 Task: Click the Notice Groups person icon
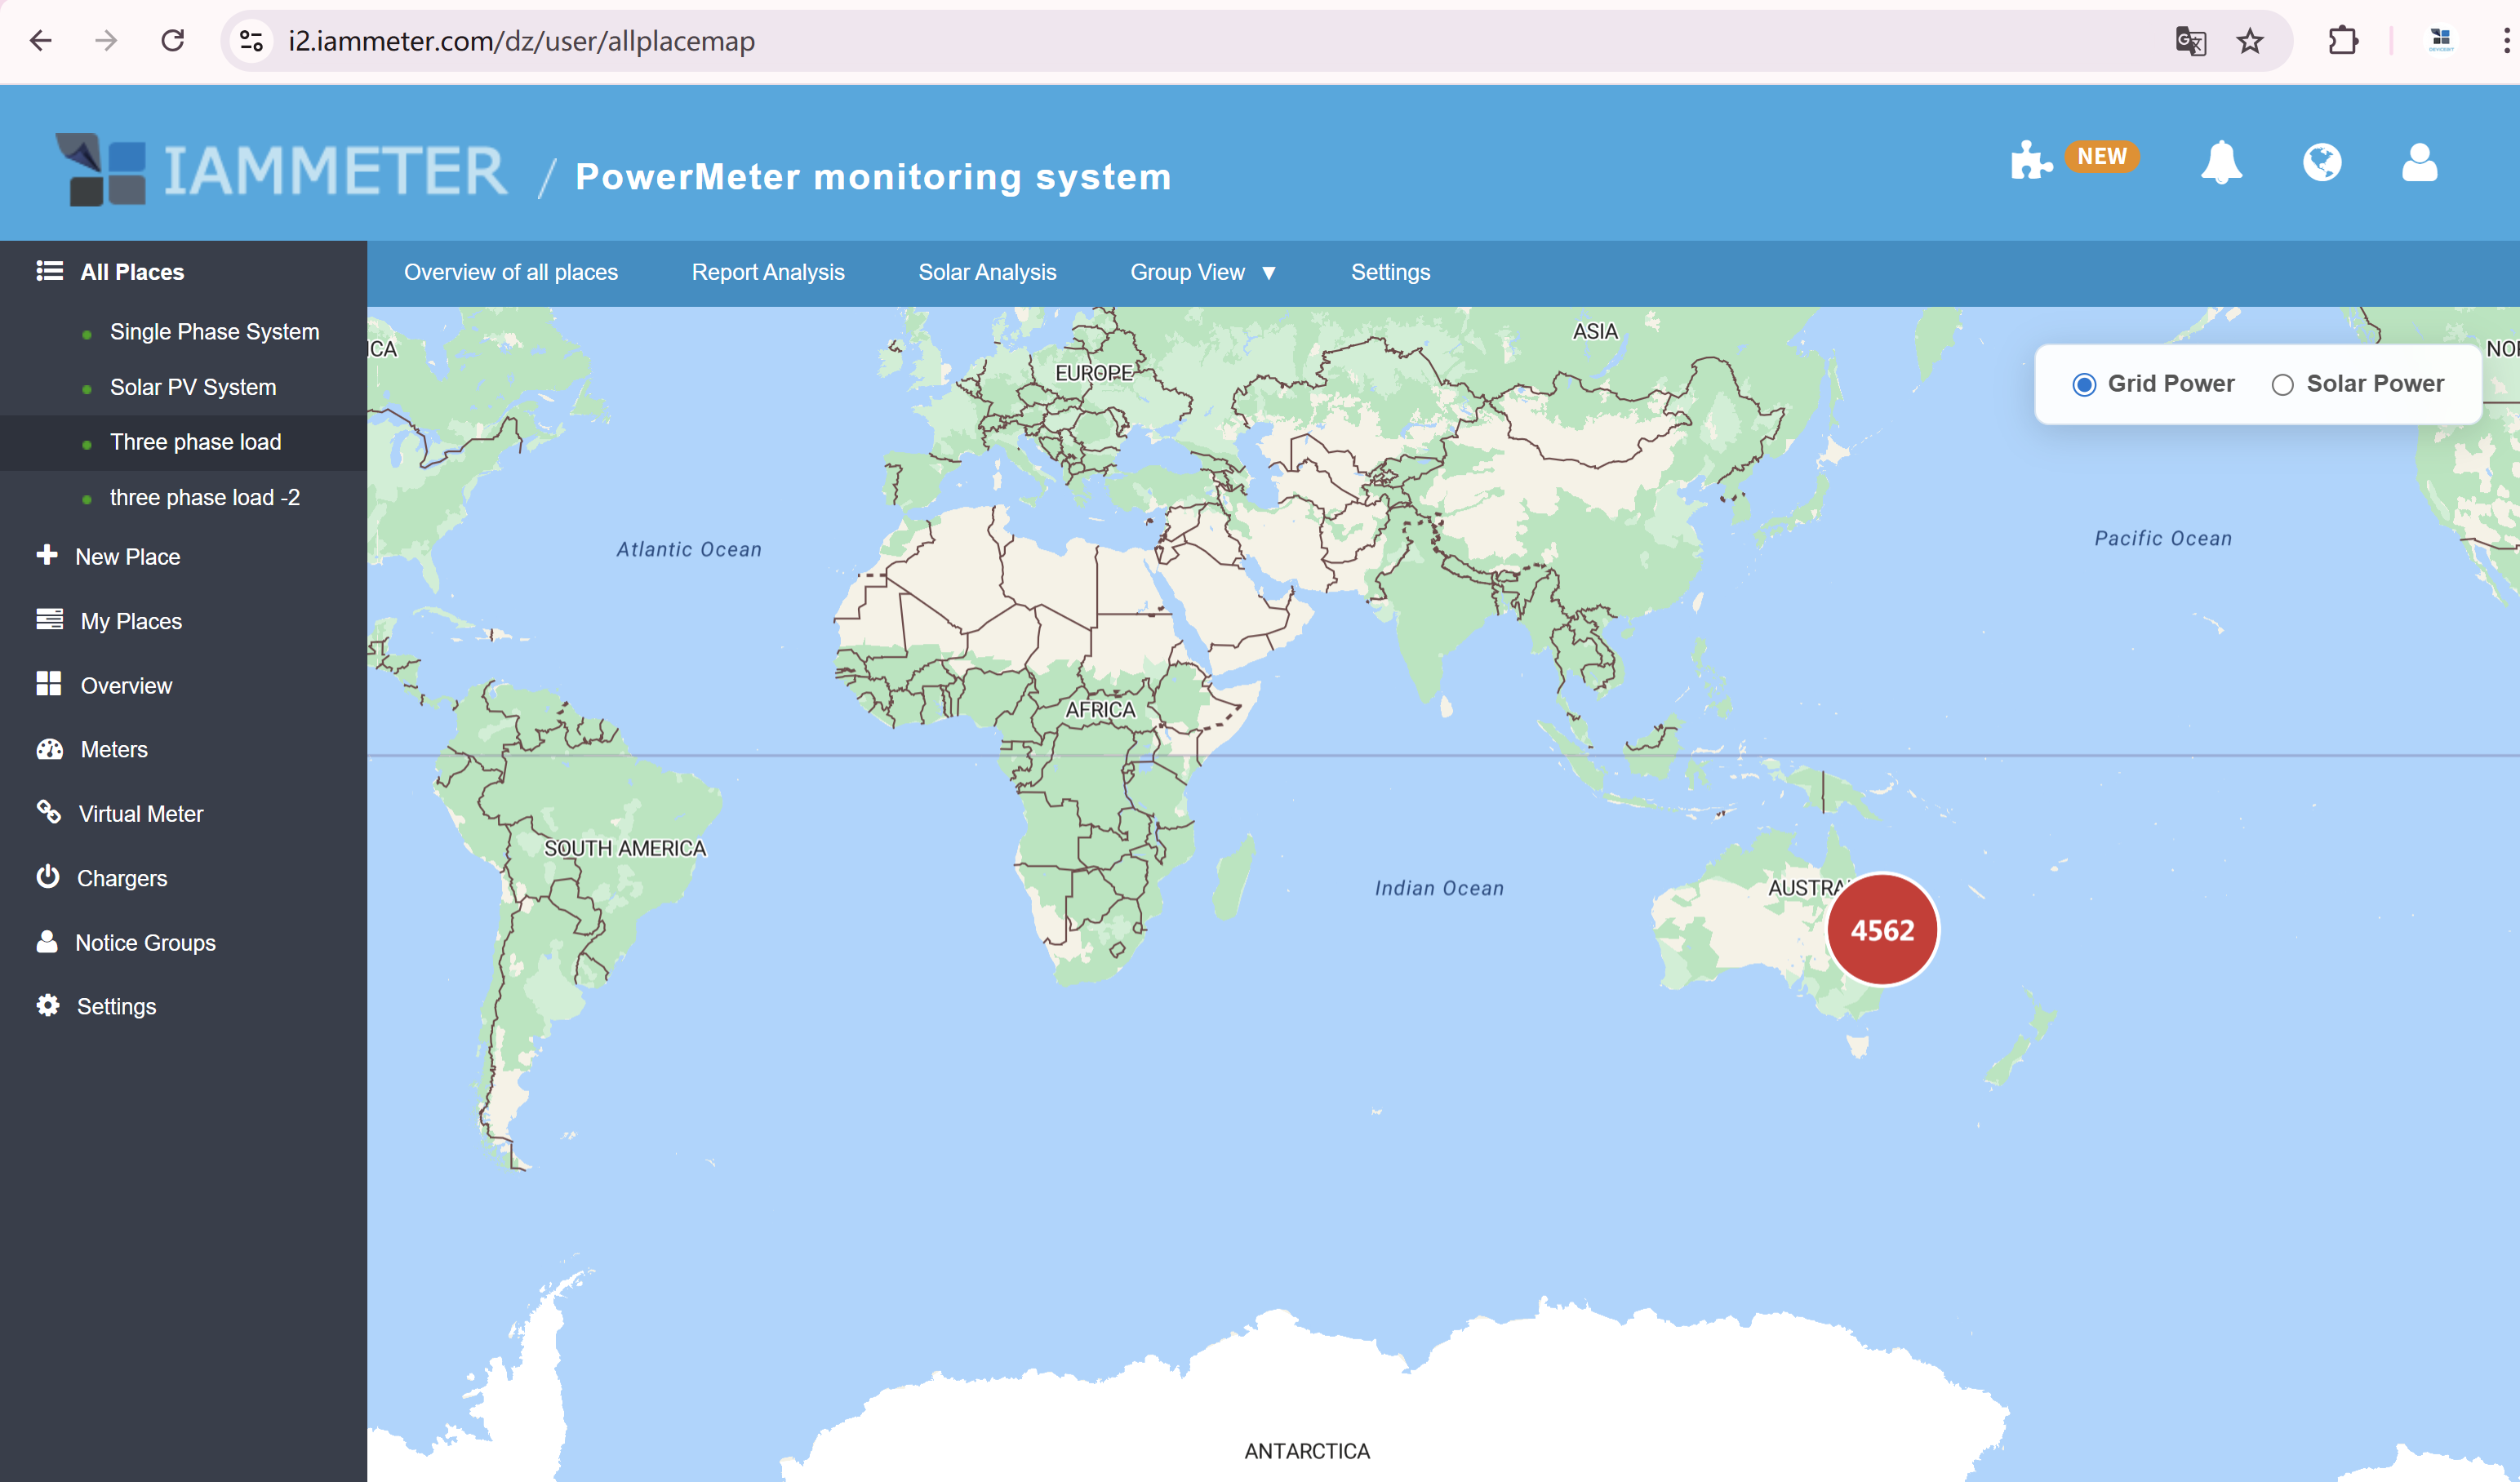pyautogui.click(x=47, y=942)
